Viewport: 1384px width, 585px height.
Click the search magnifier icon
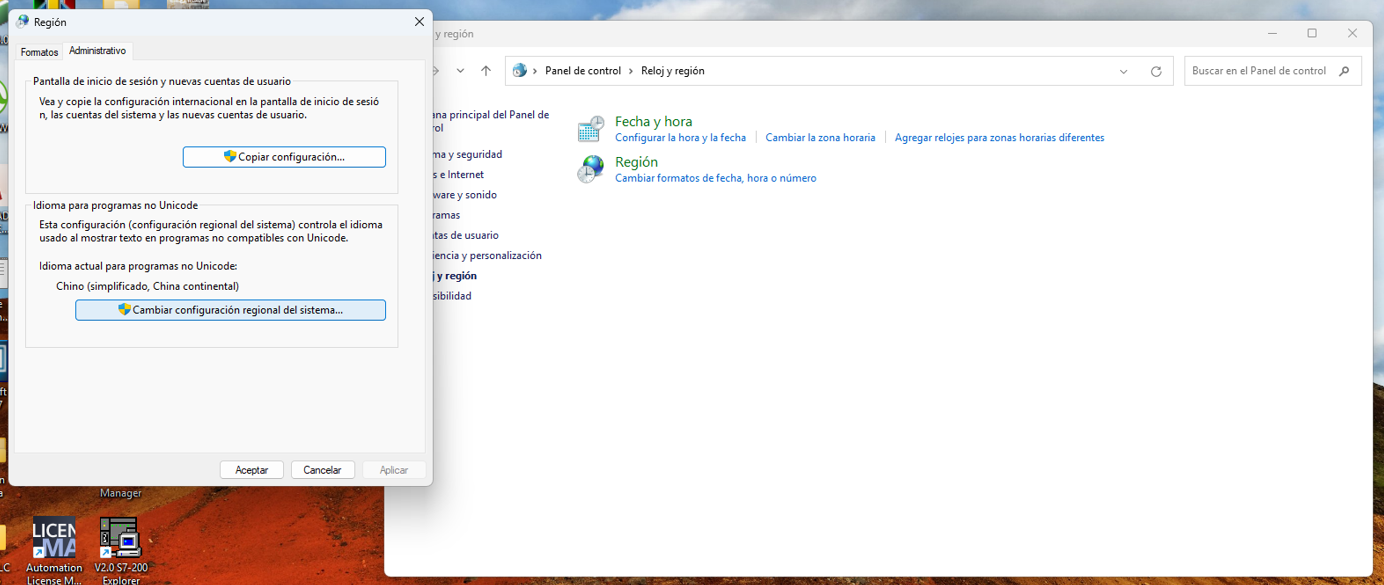pos(1344,71)
